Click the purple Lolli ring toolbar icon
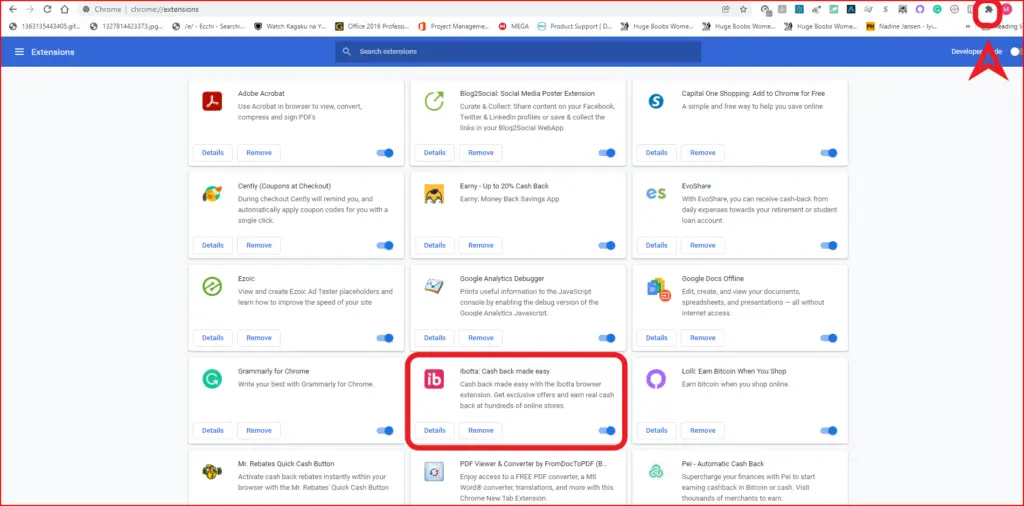1024x506 pixels. click(920, 10)
